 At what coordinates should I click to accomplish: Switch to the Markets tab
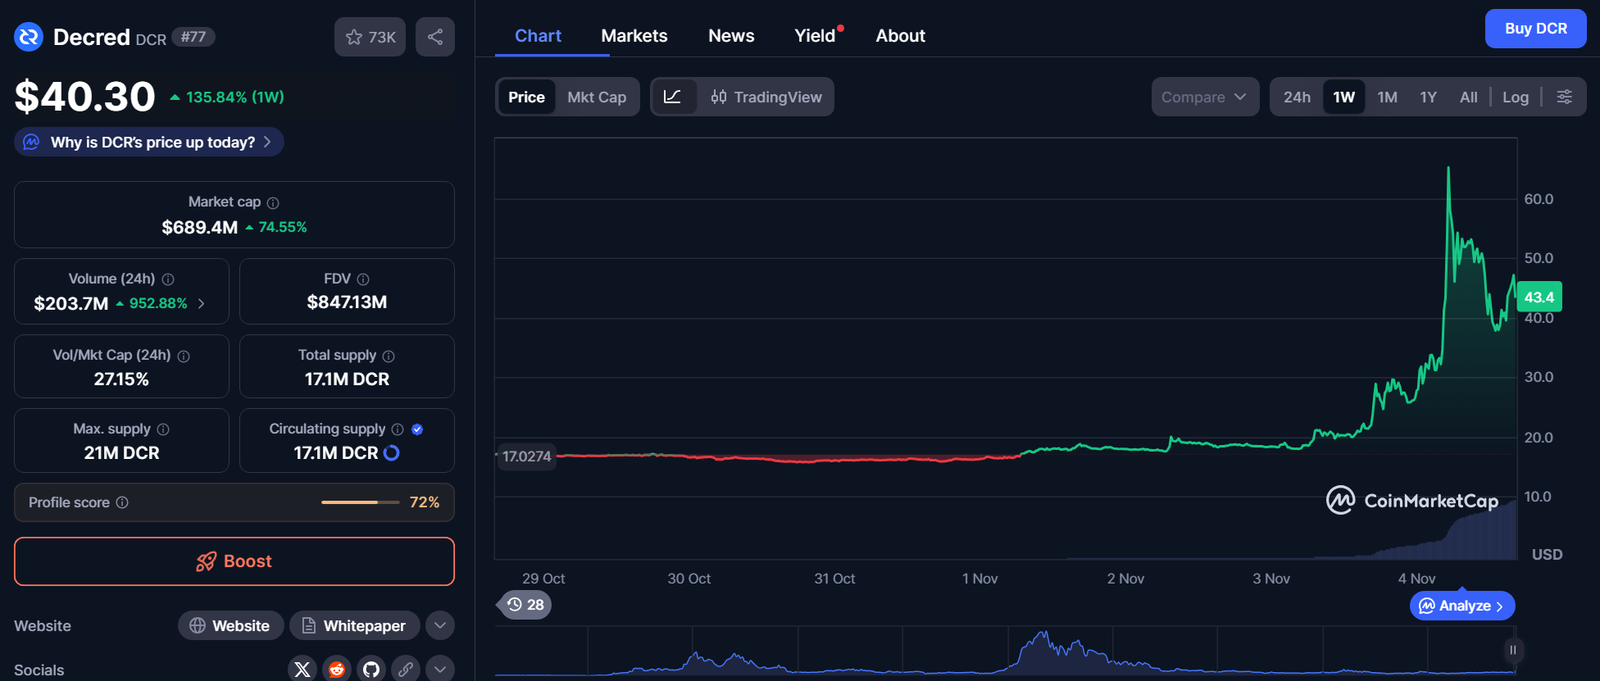tap(634, 36)
